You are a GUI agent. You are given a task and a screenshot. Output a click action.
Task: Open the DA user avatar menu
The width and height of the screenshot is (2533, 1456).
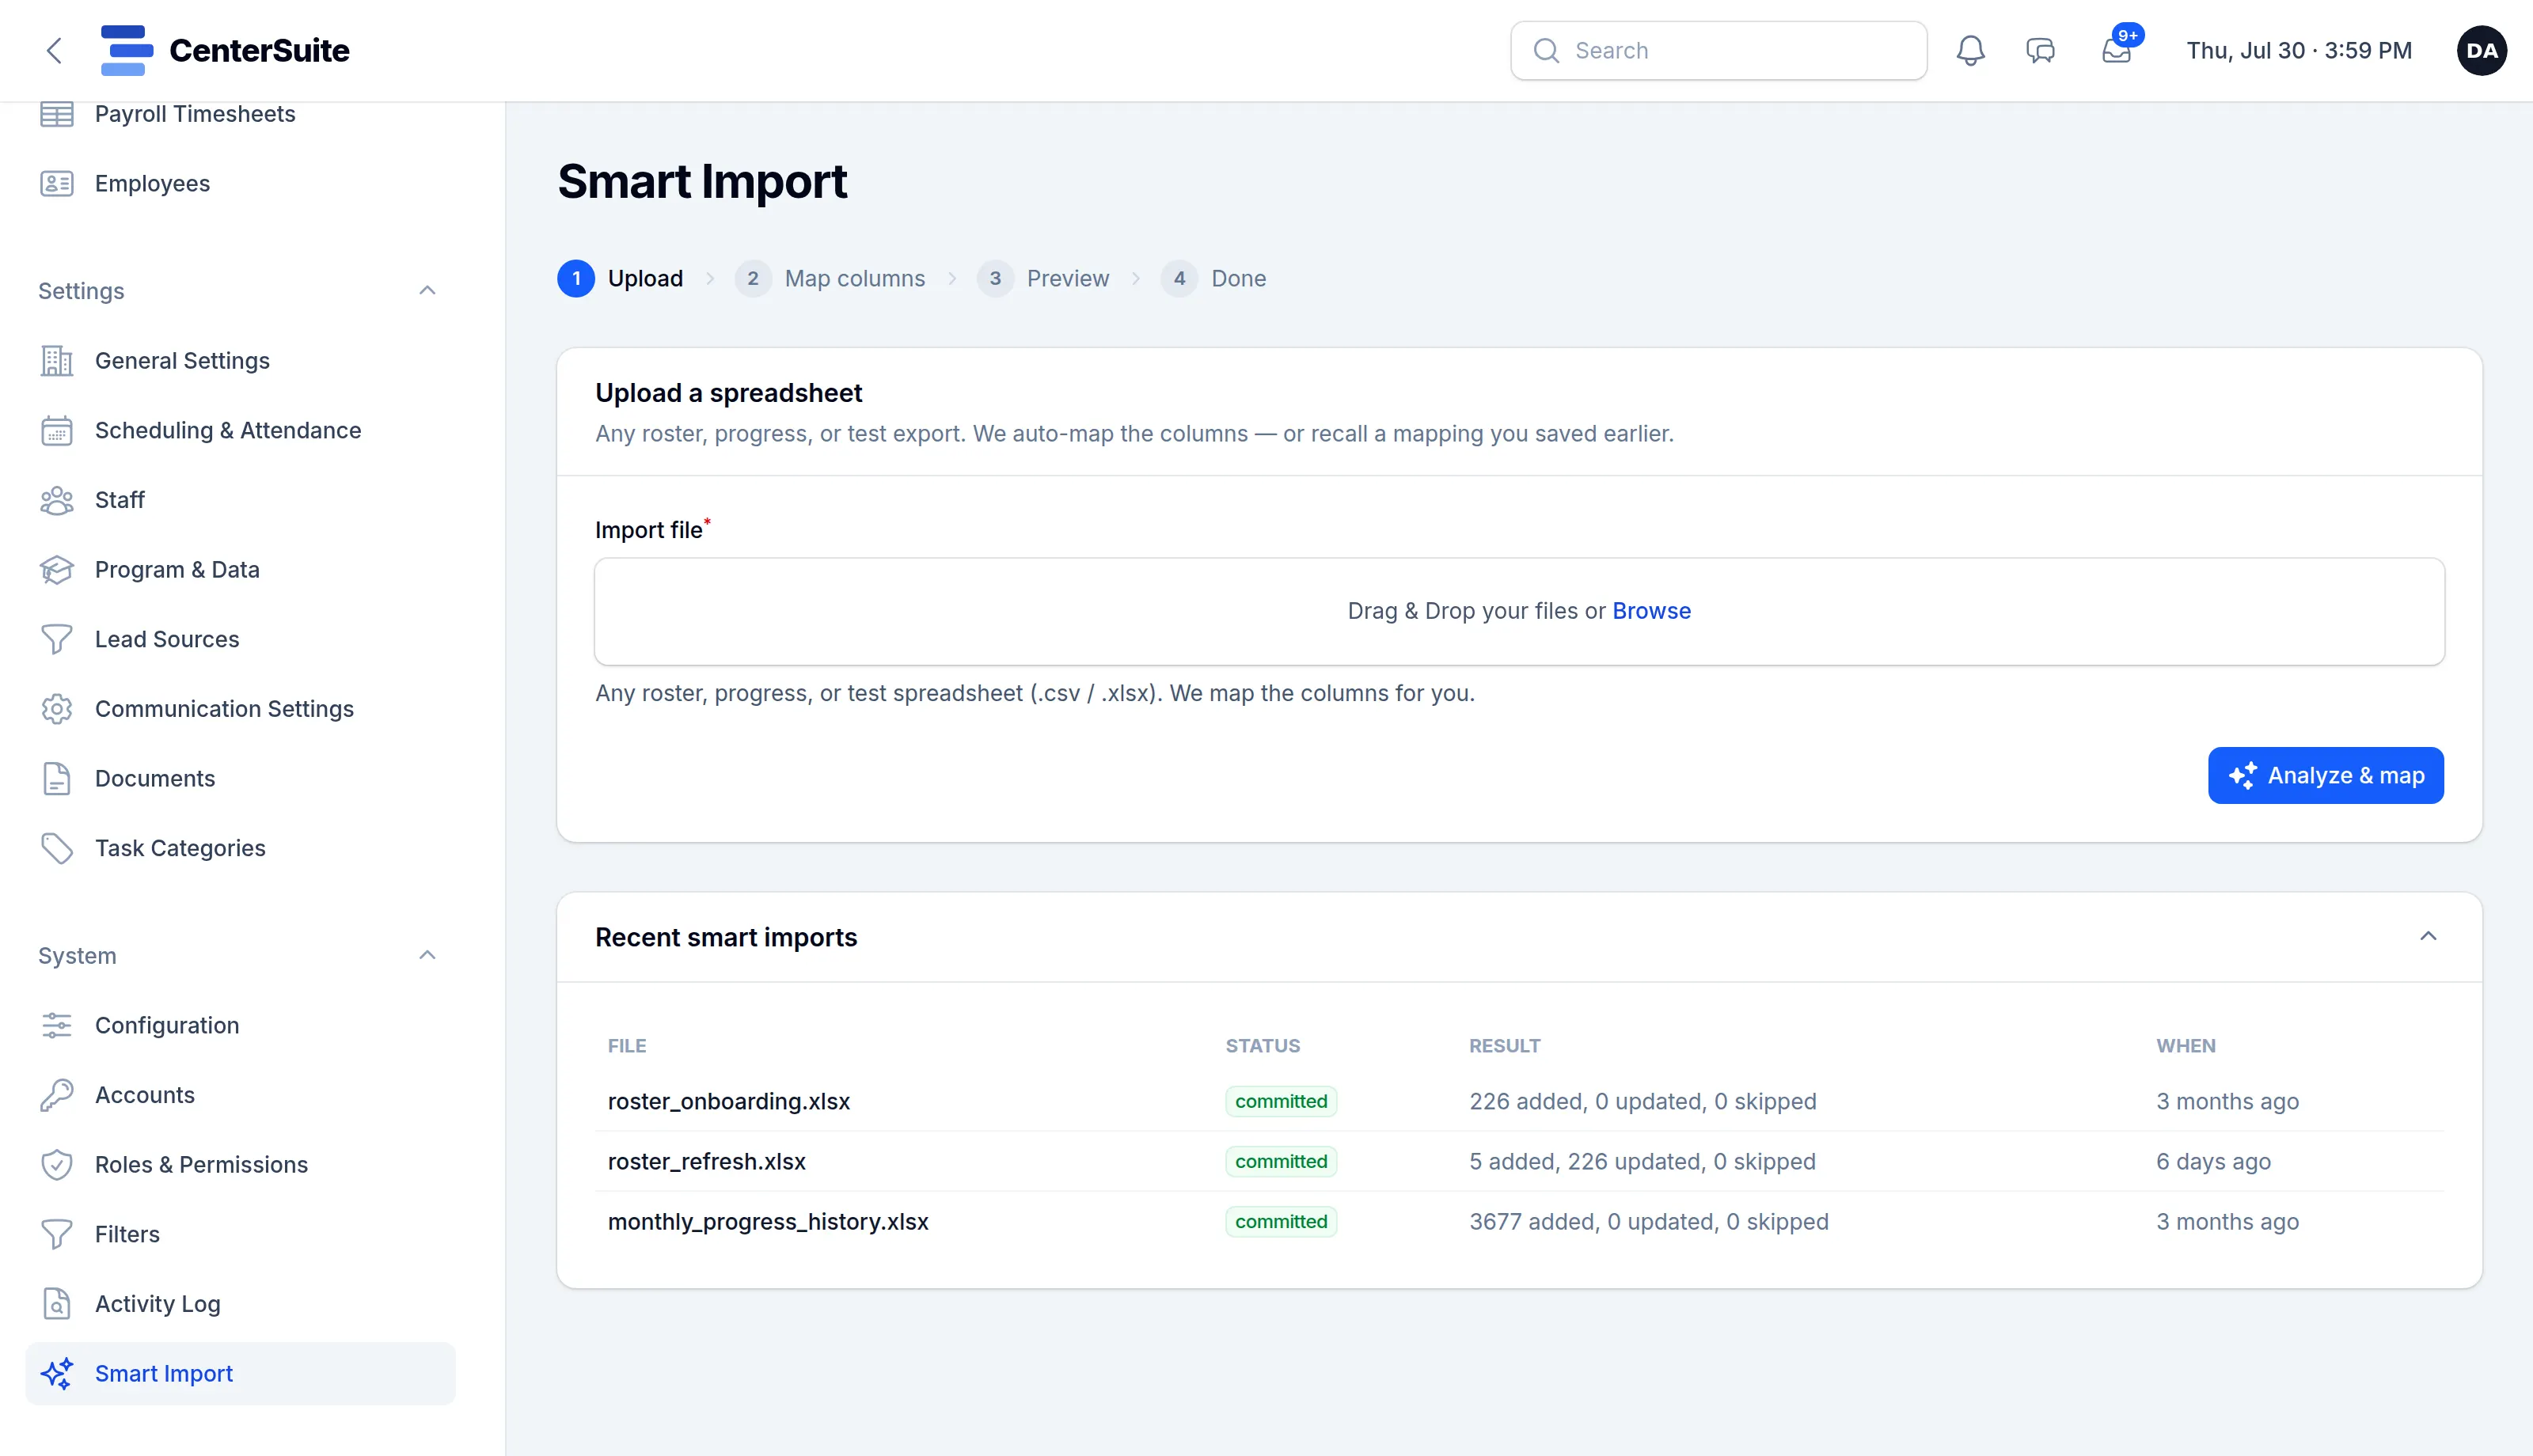2481,50
